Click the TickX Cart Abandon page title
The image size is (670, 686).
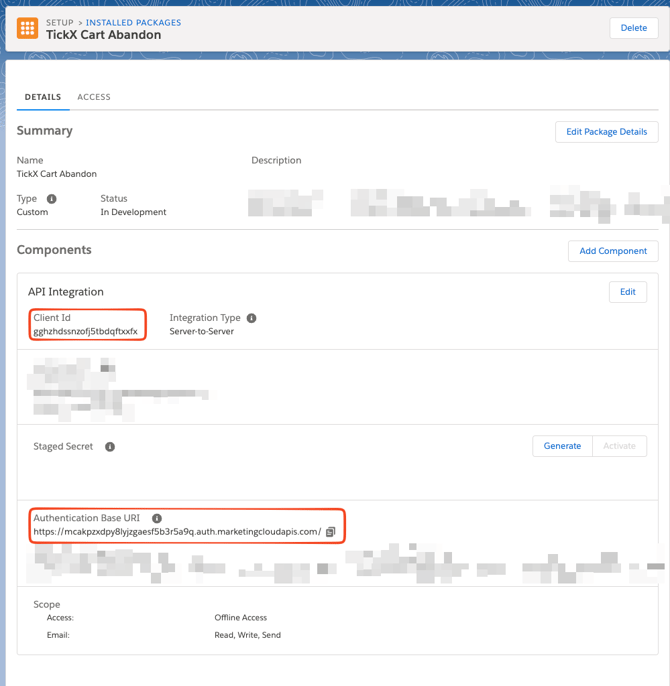coord(104,35)
